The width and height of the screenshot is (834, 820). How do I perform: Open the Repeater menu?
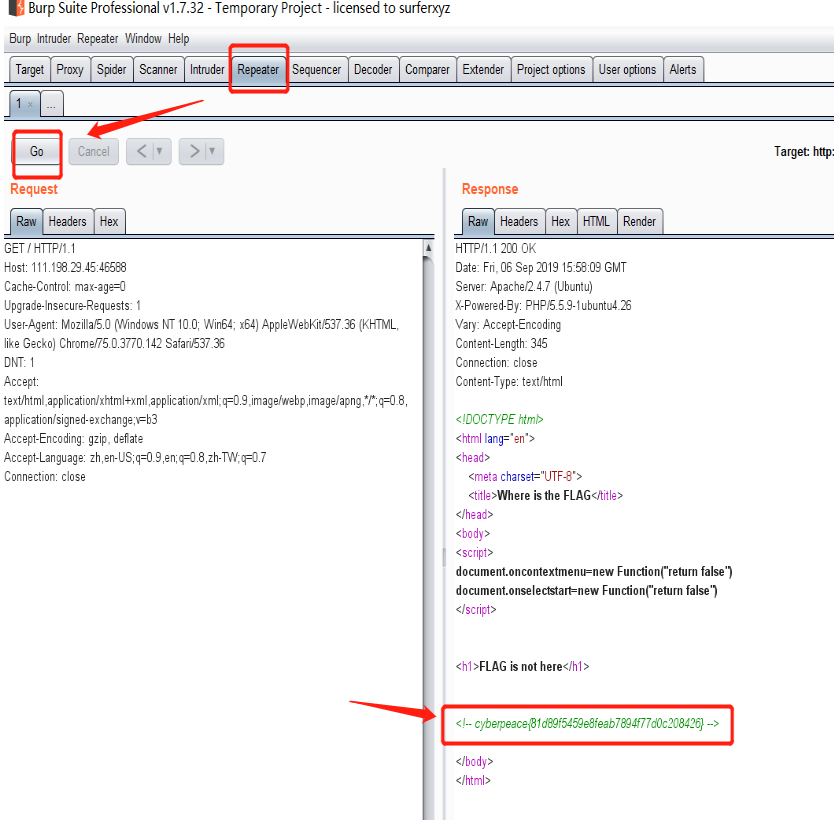click(x=97, y=39)
